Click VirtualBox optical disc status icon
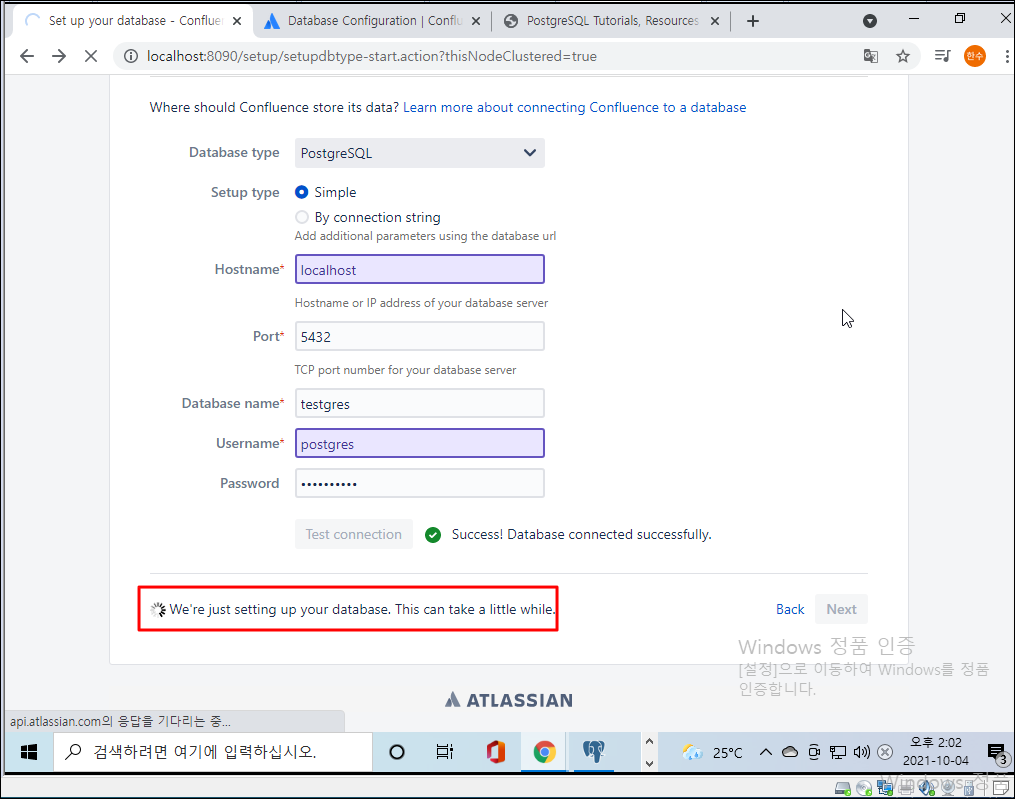 point(864,788)
